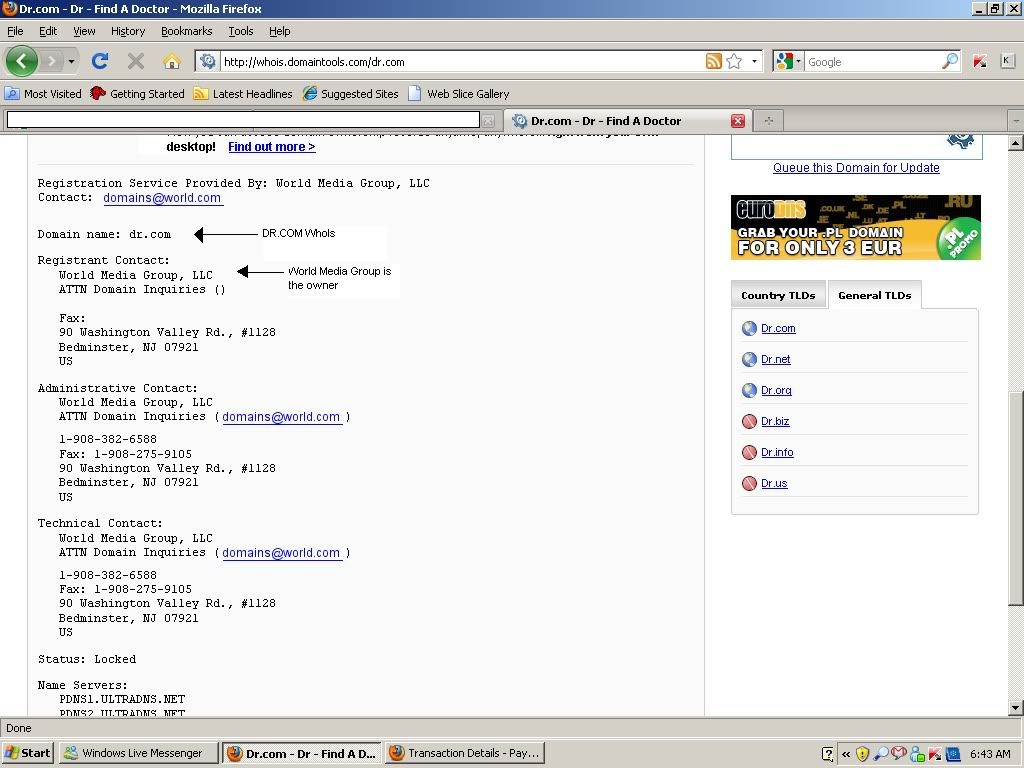Screen dimensions: 1024x768
Task: Click the red icon beside Dr.info
Action: tap(750, 453)
